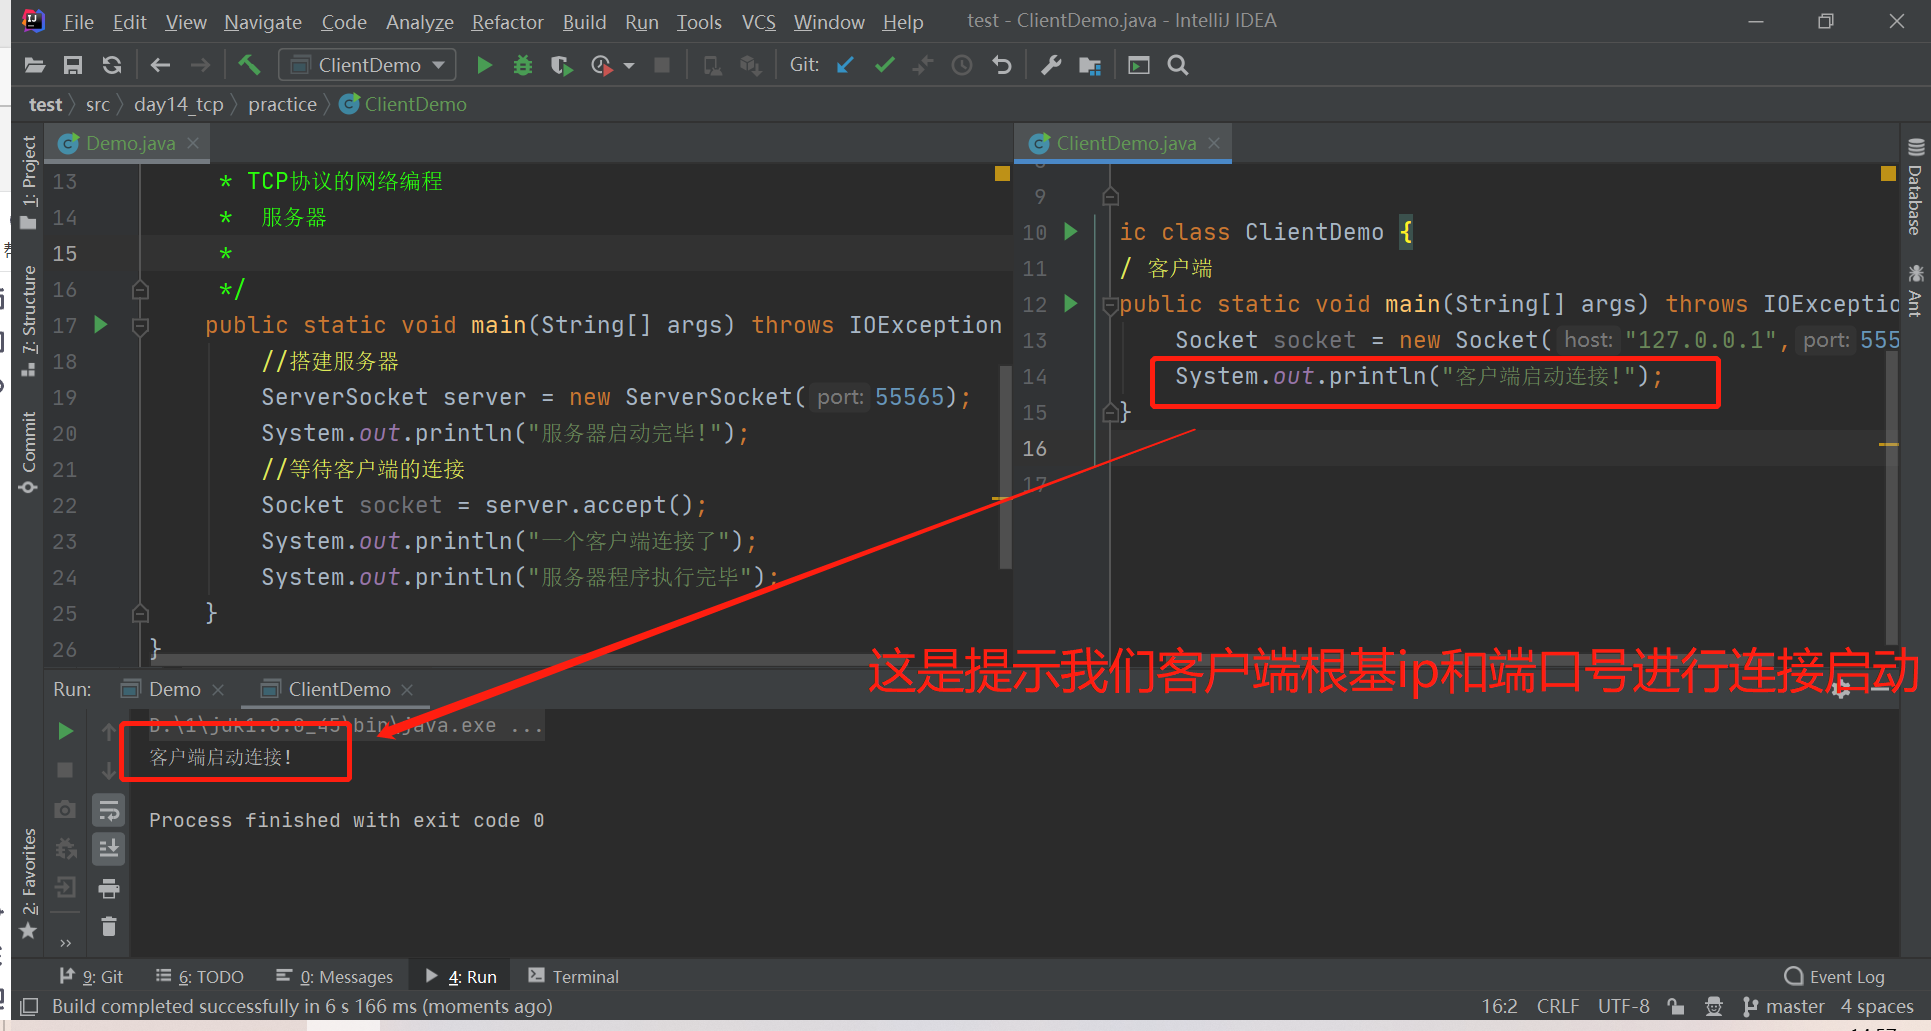Collapse comment fold marker on Demo line 16

141,290
